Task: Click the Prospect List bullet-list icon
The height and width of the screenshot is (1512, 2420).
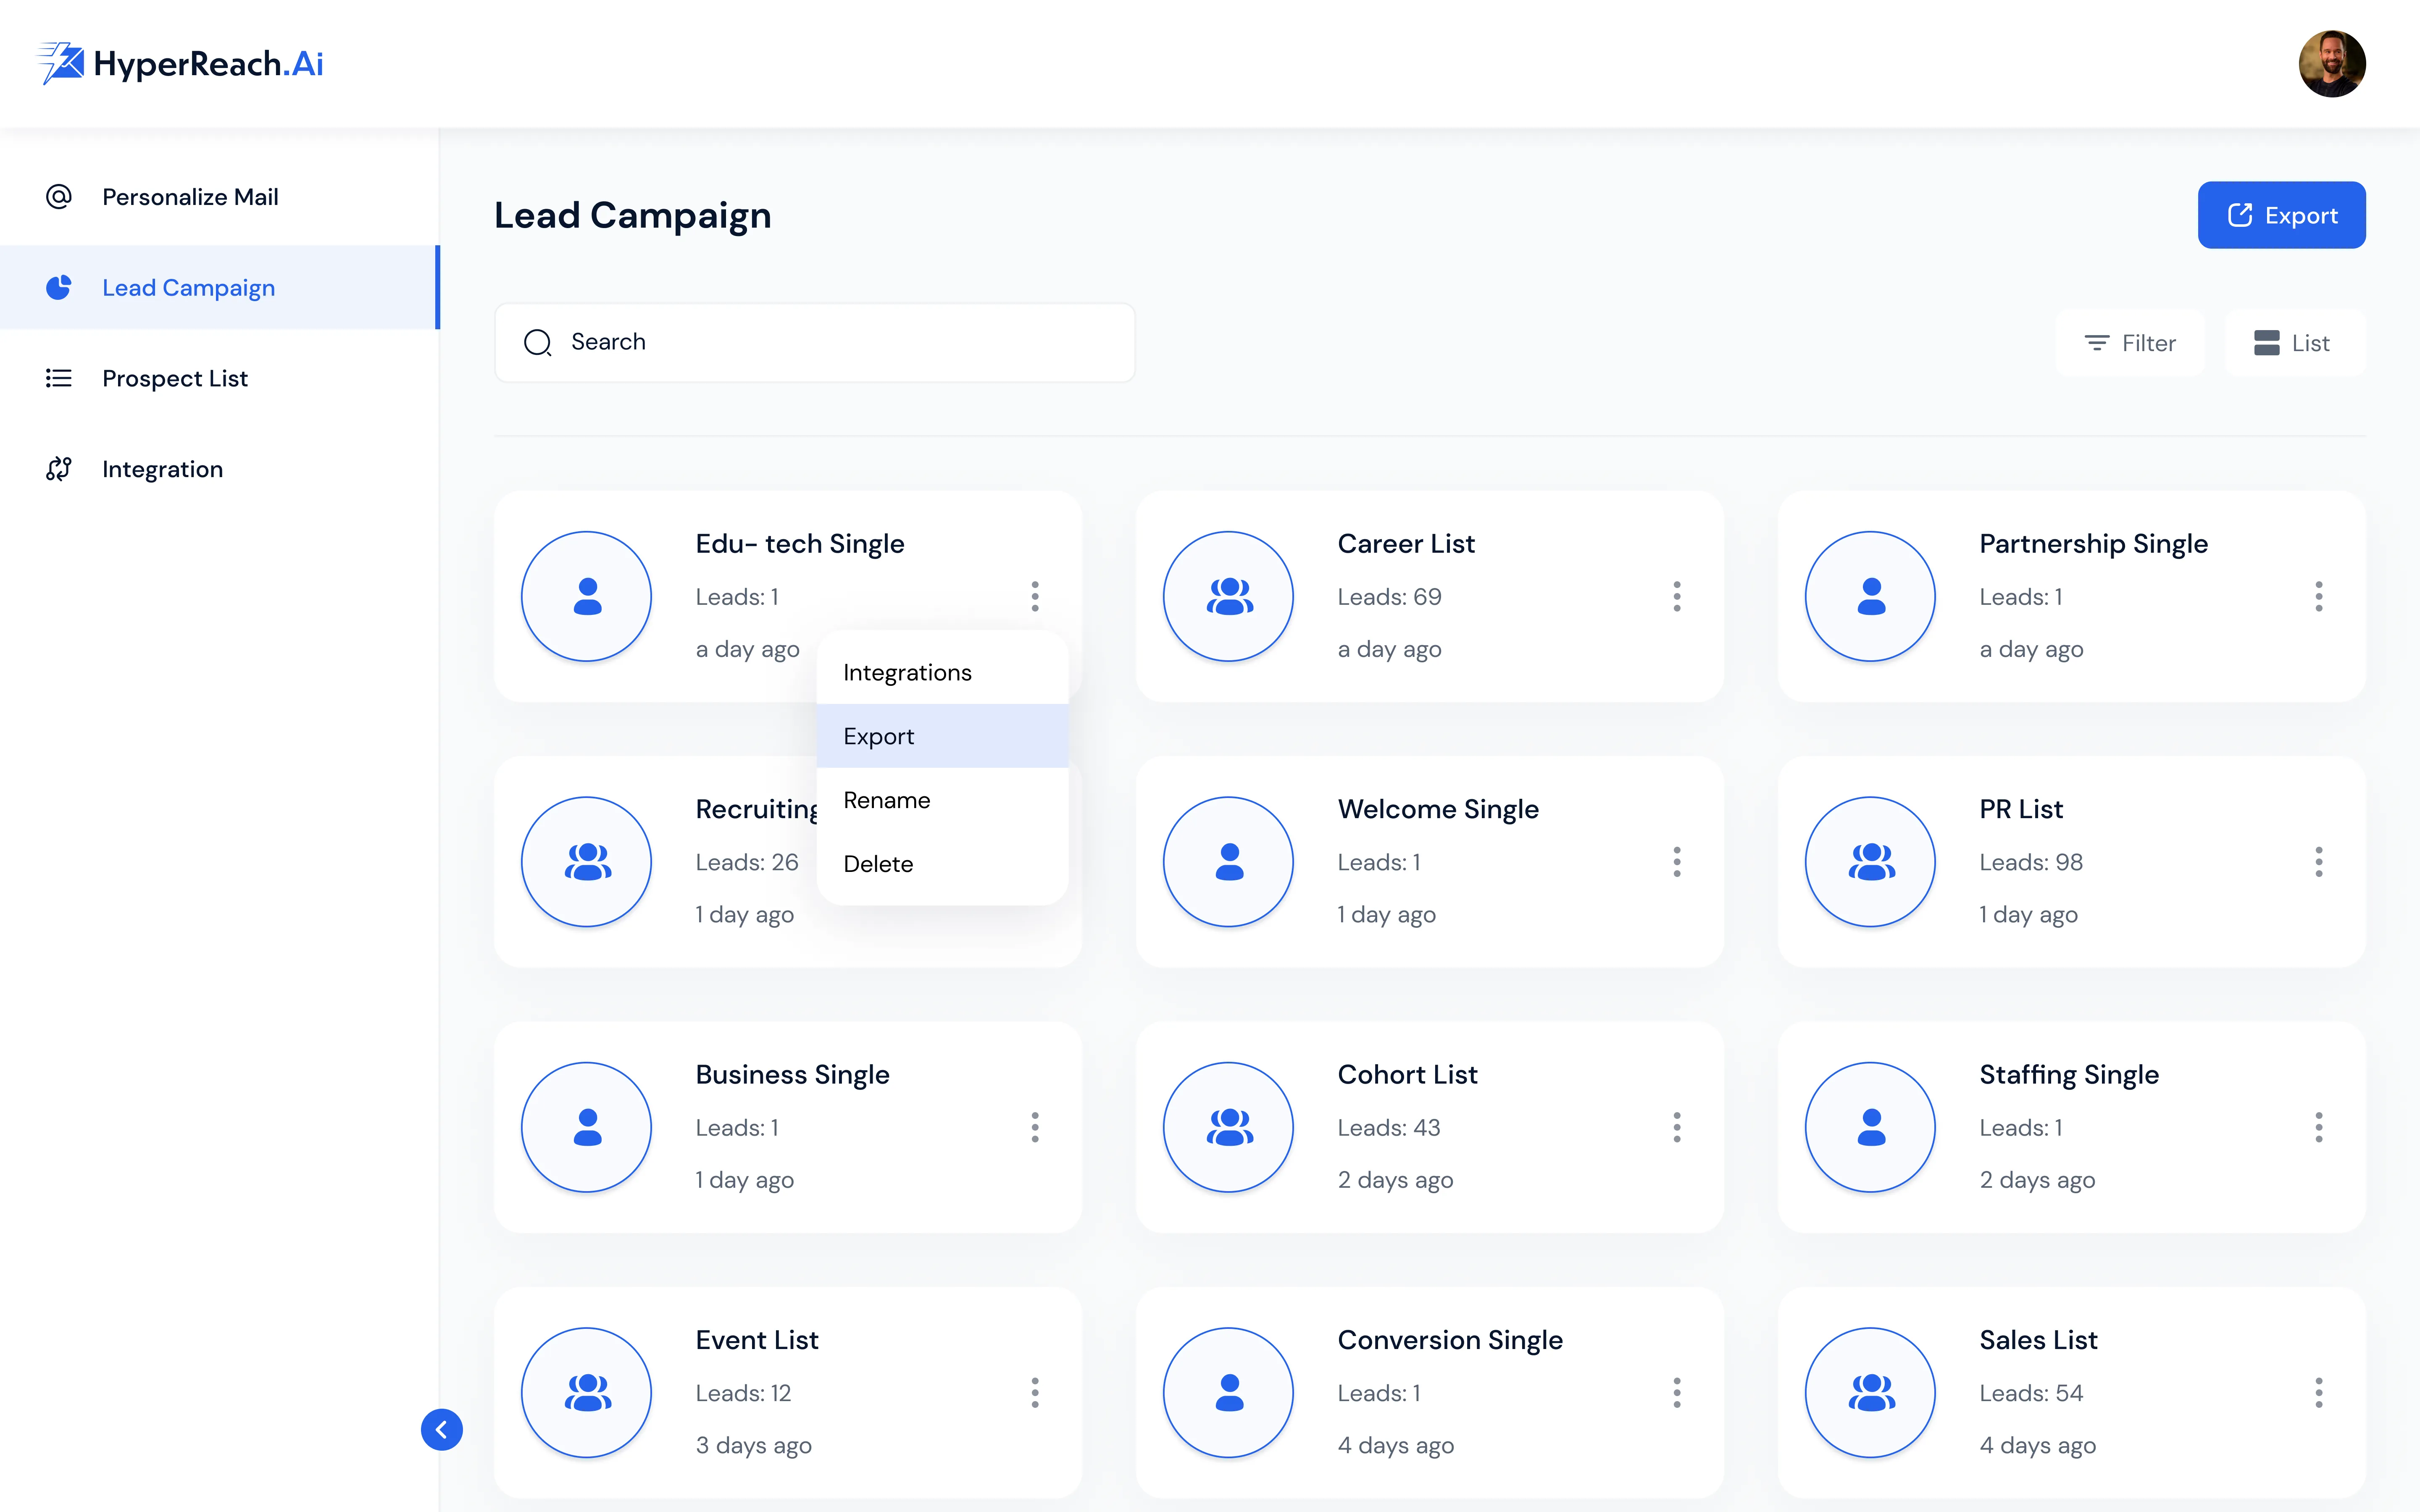Action: point(59,378)
